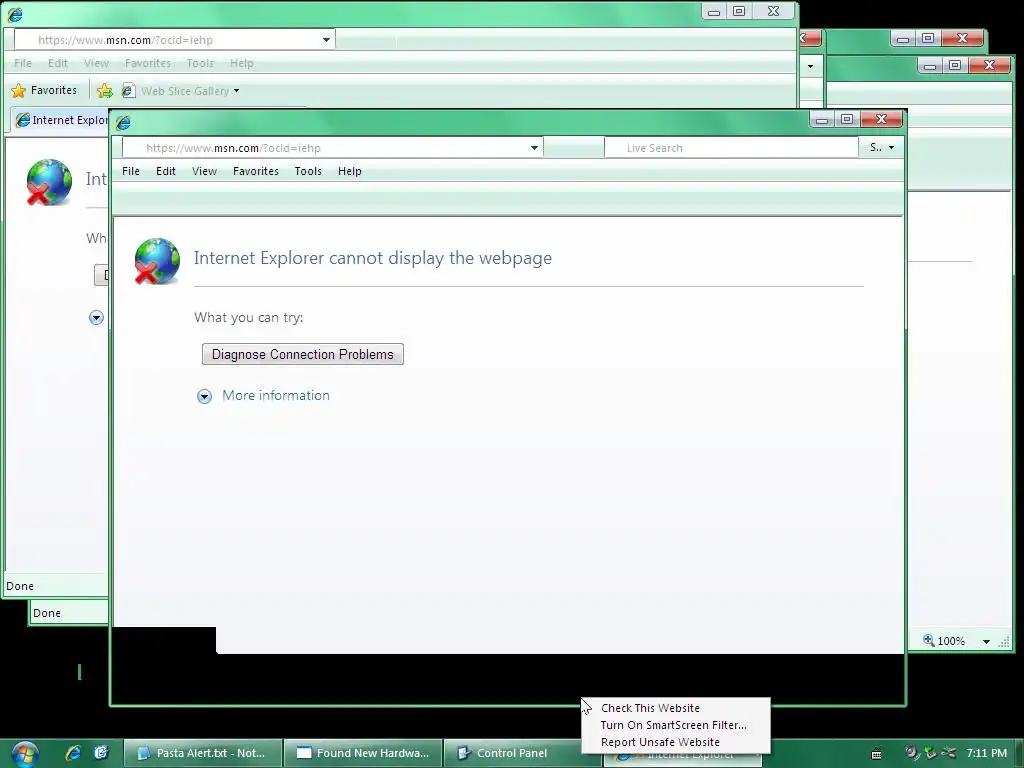Viewport: 1024px width, 768px height.
Task: Open the Help menu in the back window
Action: [242, 63]
